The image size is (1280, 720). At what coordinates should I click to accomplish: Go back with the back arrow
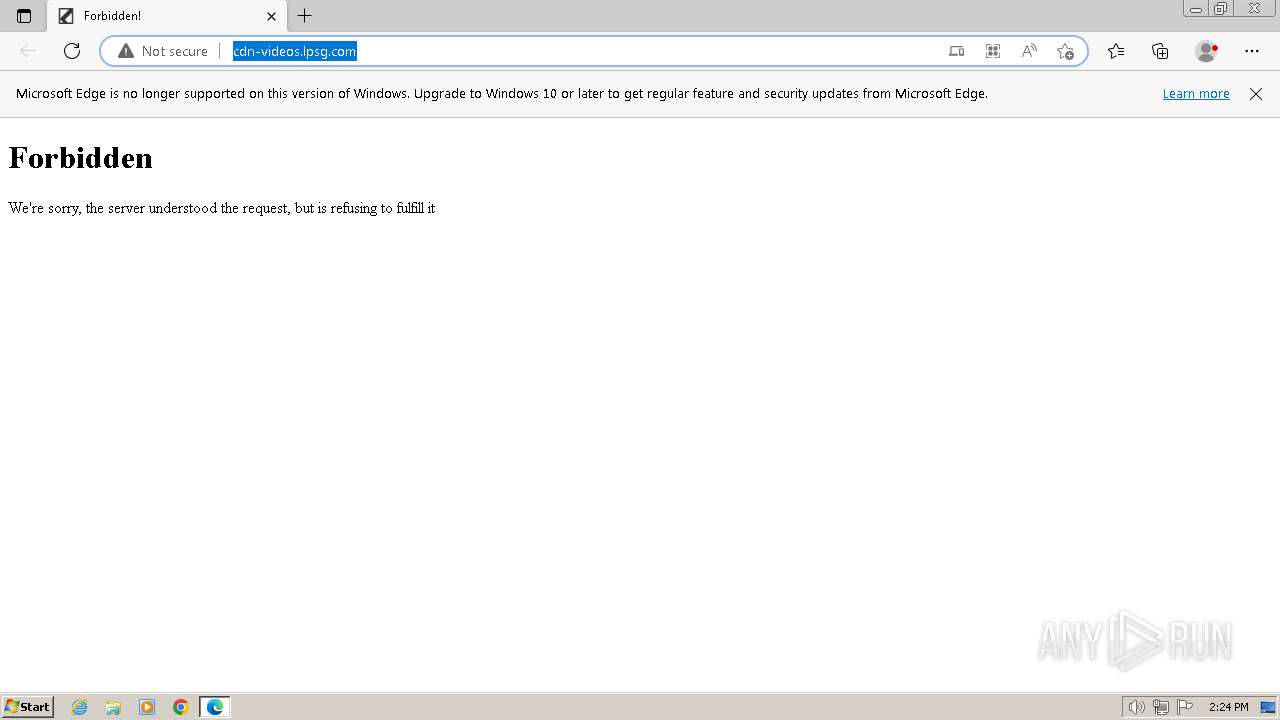pyautogui.click(x=28, y=51)
